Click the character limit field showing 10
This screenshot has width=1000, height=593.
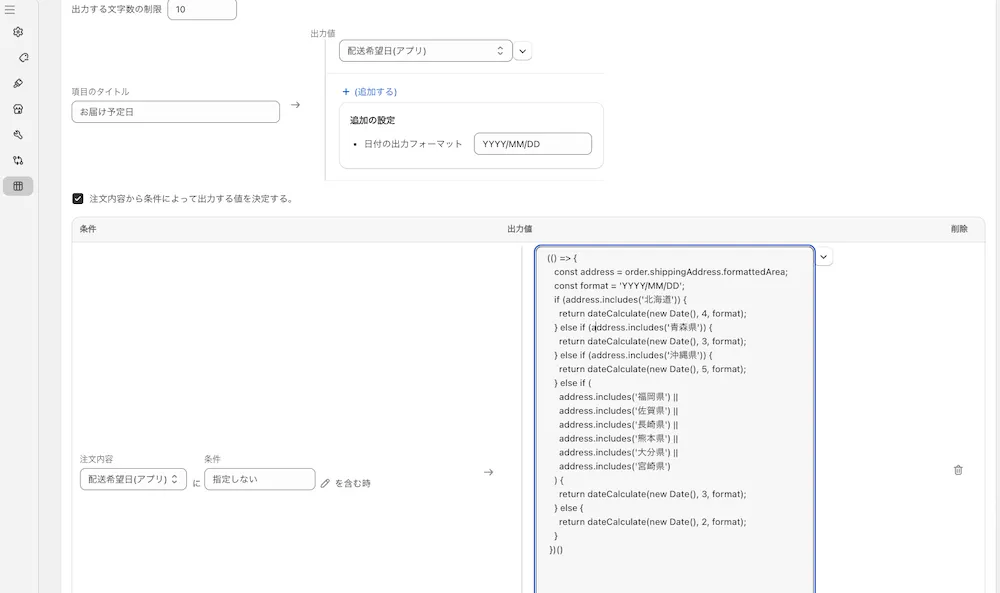[x=201, y=9]
